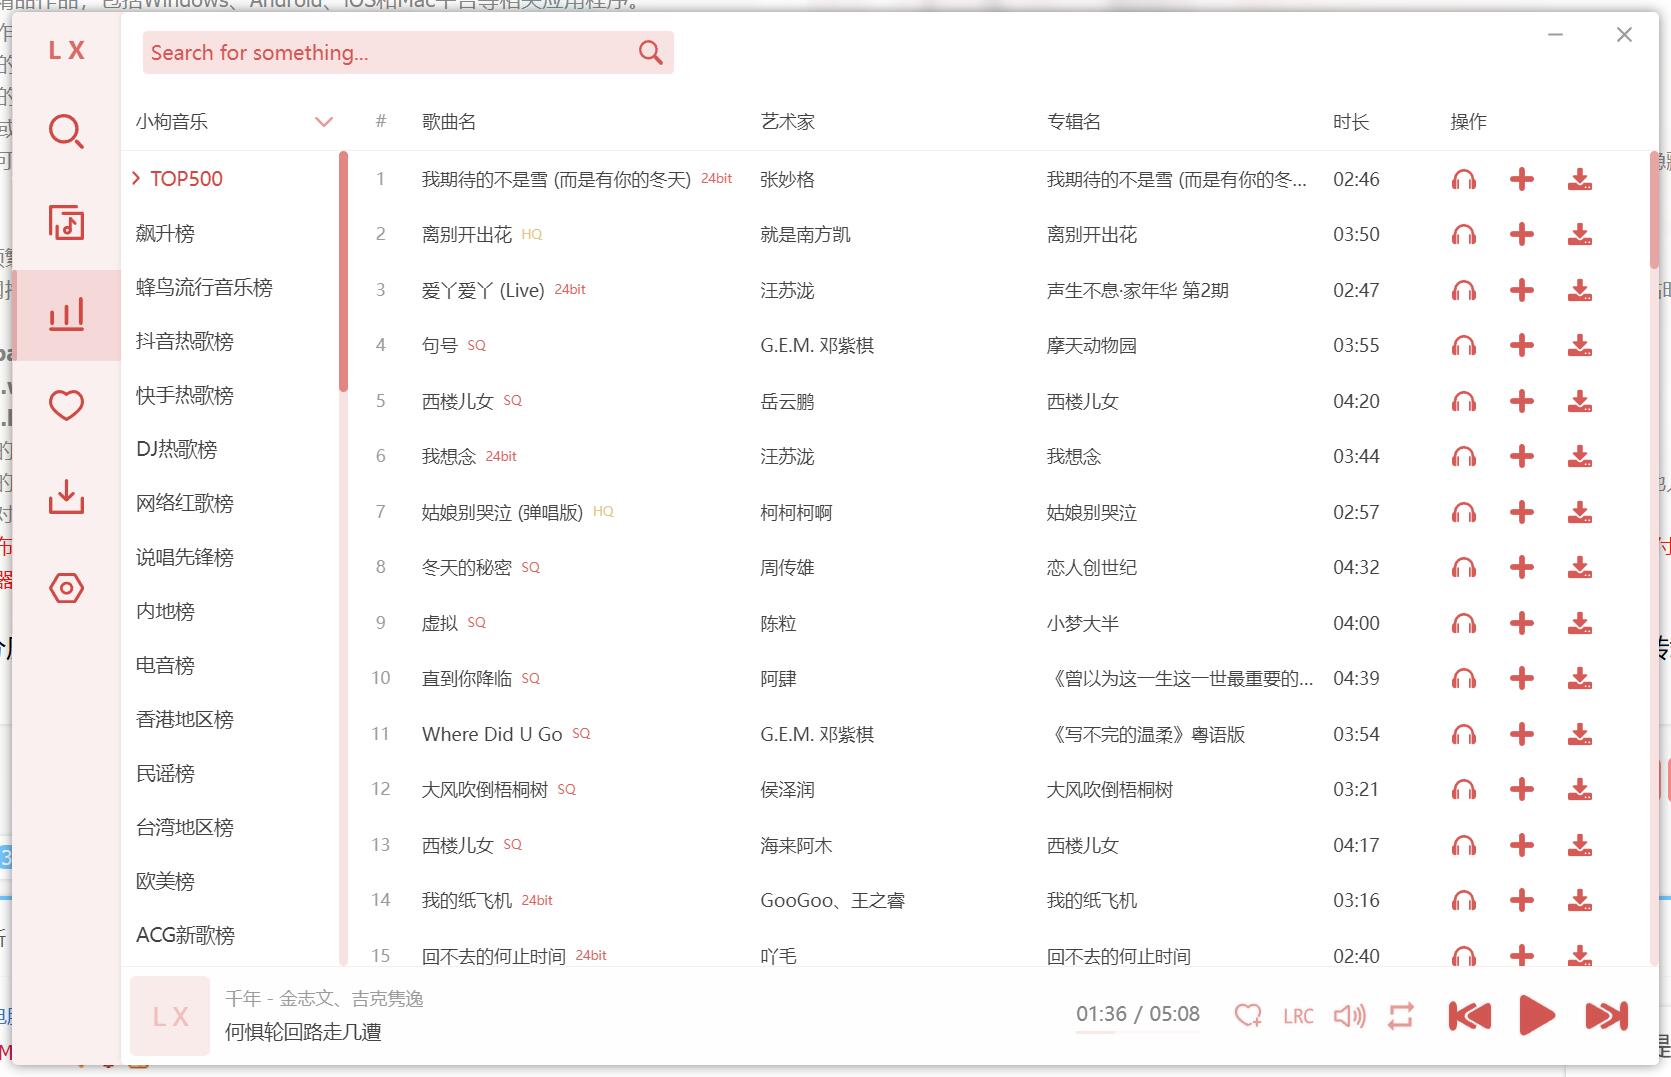
Task: Switch to the 欧美榜 chart
Action: click(165, 881)
